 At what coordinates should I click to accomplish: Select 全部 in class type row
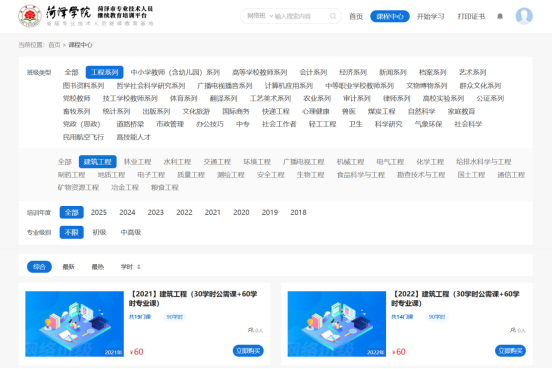click(72, 72)
